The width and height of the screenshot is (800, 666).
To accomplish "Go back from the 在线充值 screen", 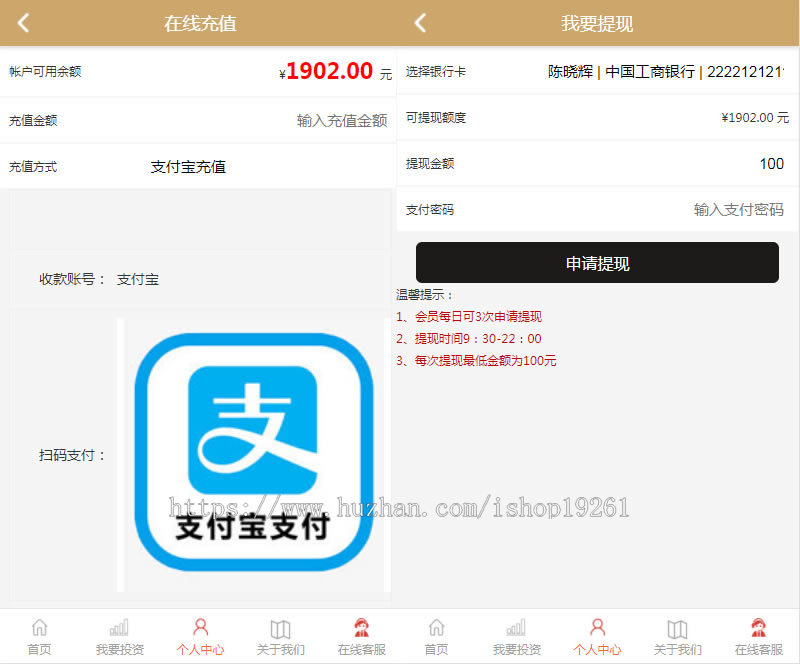I will coord(23,23).
